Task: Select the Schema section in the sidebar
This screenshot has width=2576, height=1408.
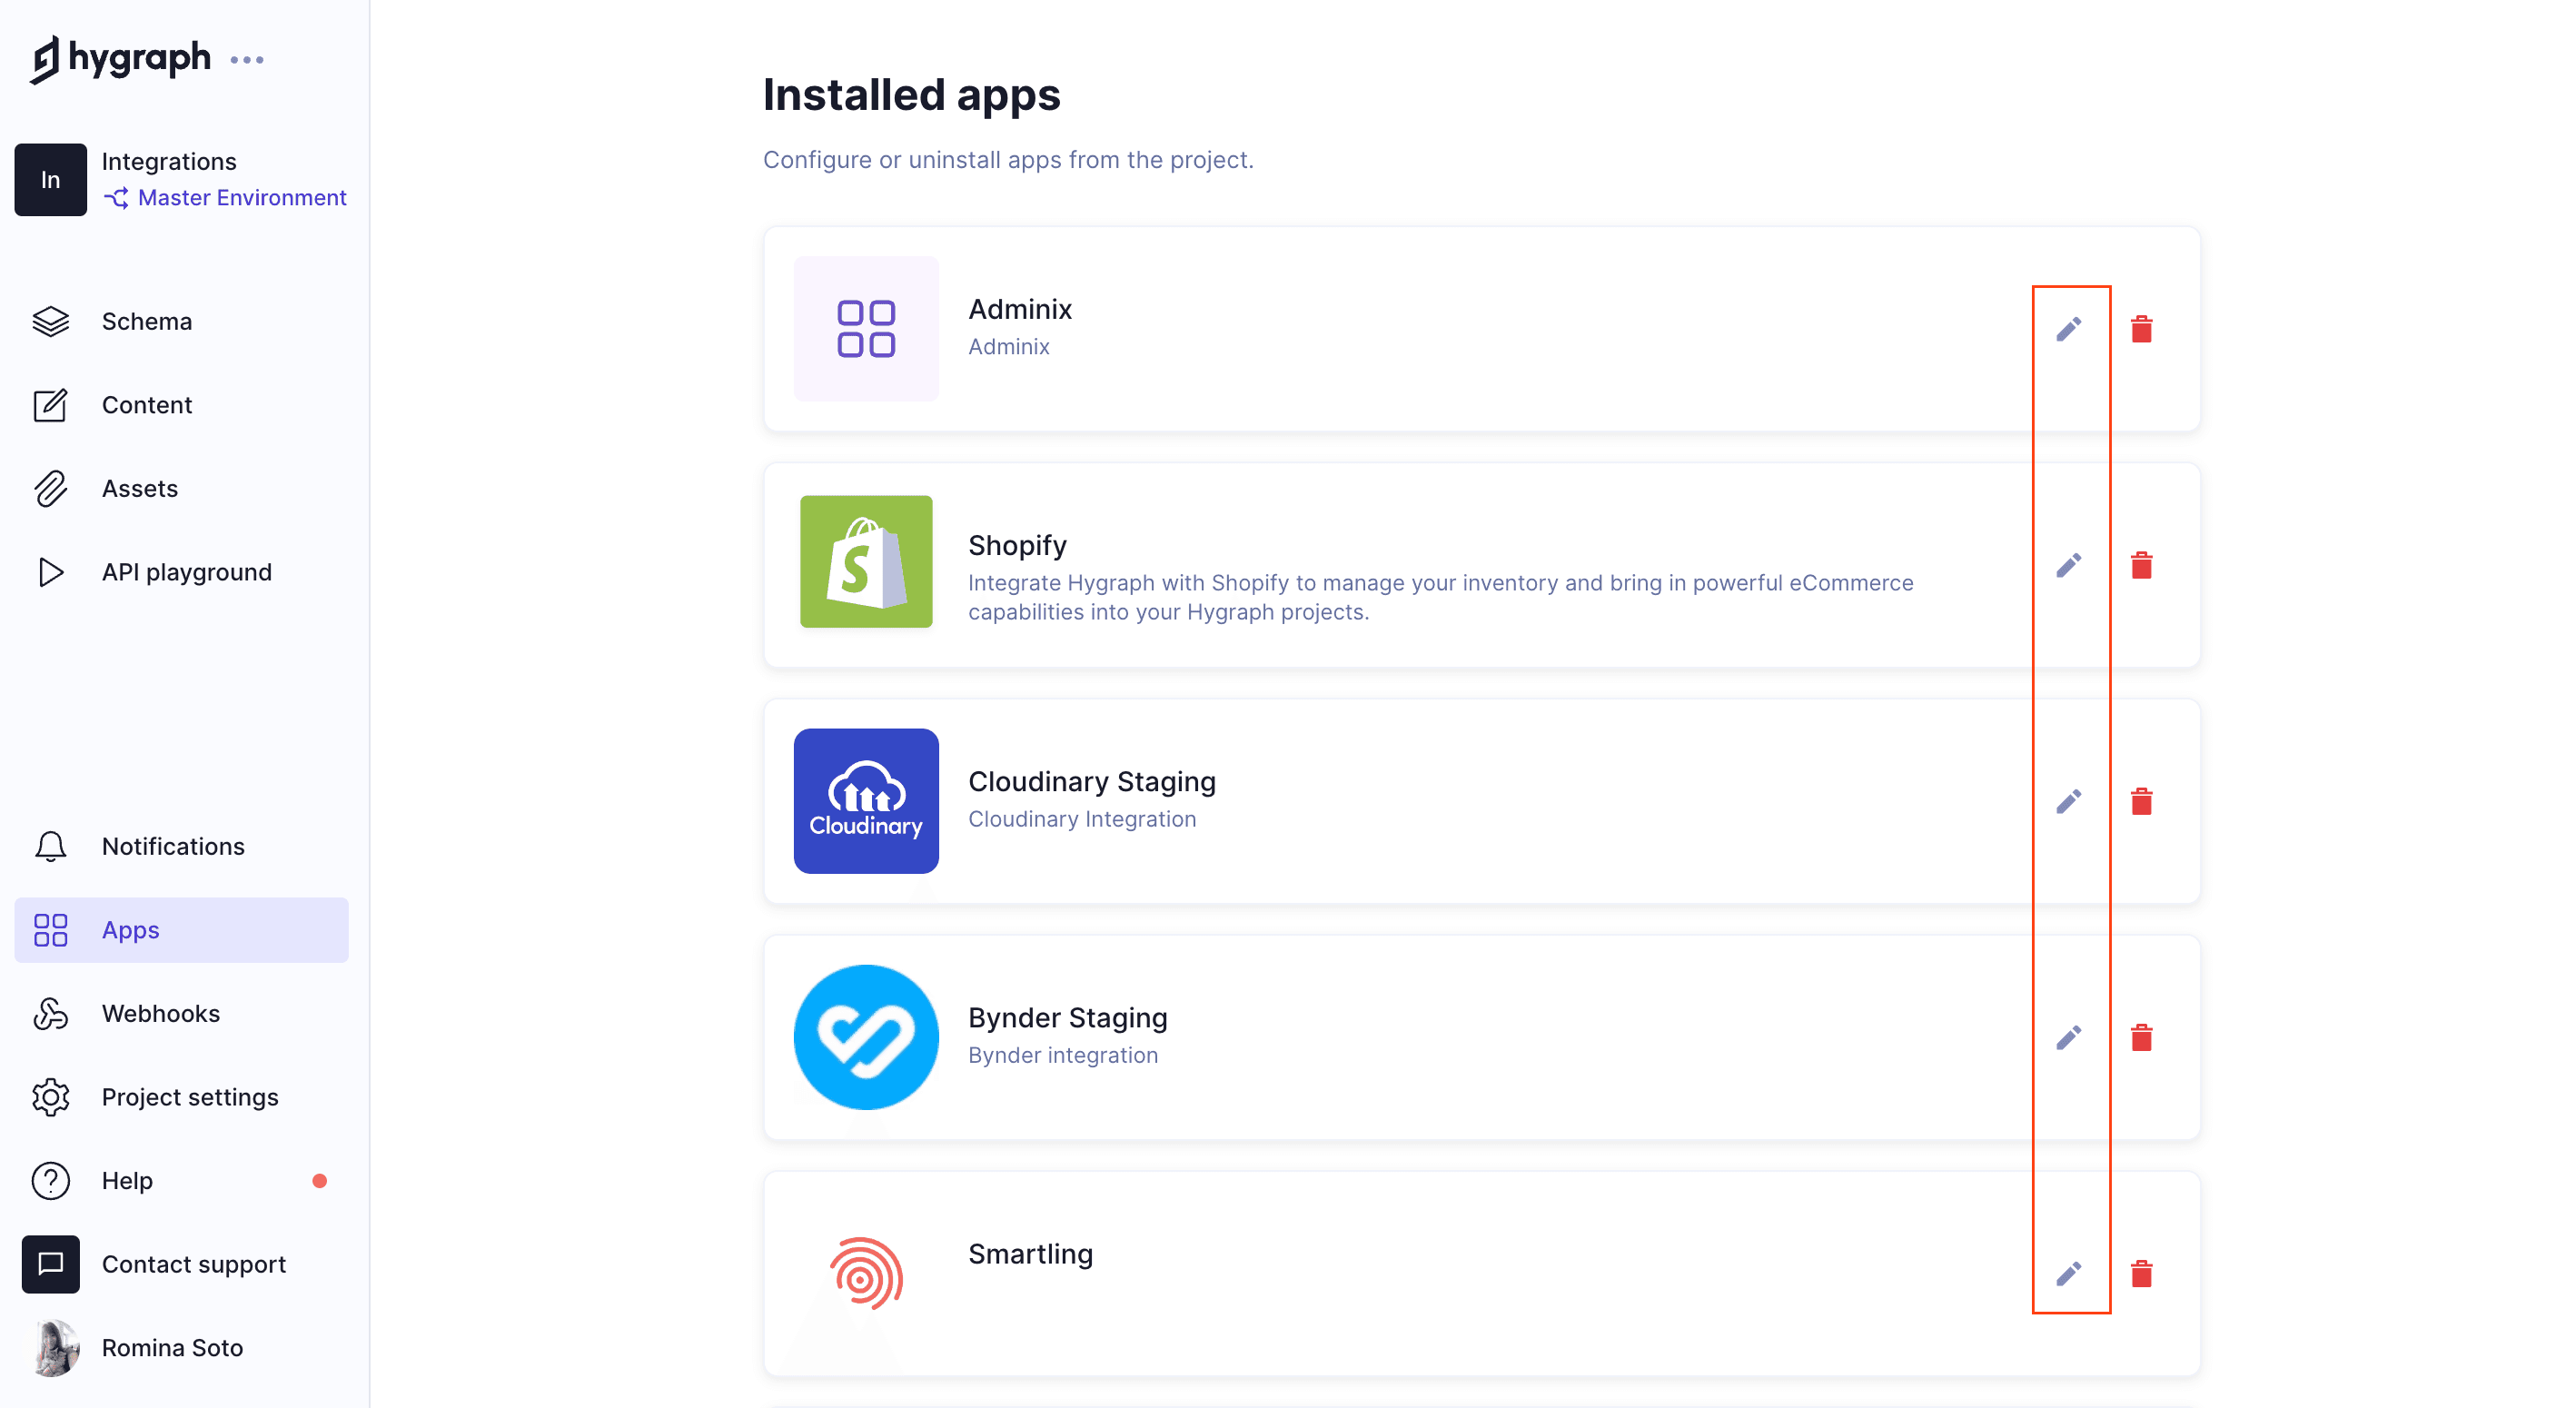Action: point(146,321)
